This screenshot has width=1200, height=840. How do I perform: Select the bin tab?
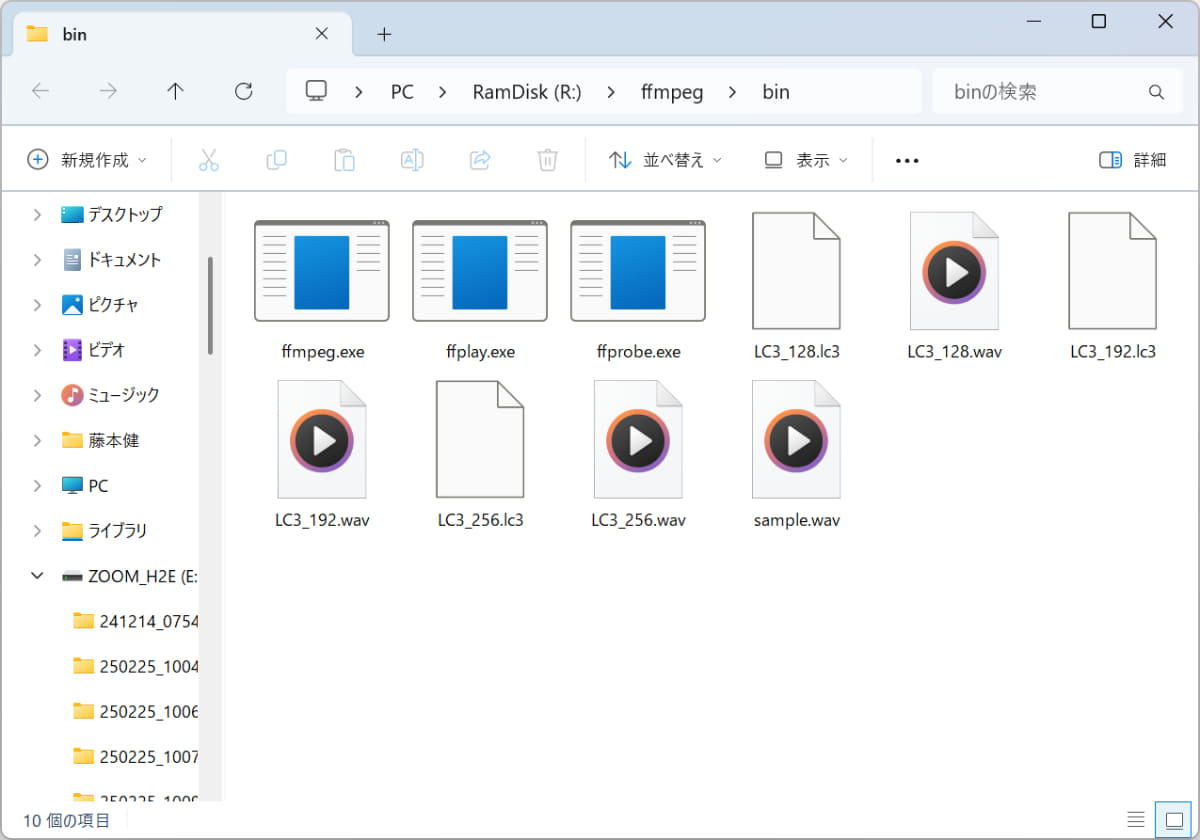point(183,34)
